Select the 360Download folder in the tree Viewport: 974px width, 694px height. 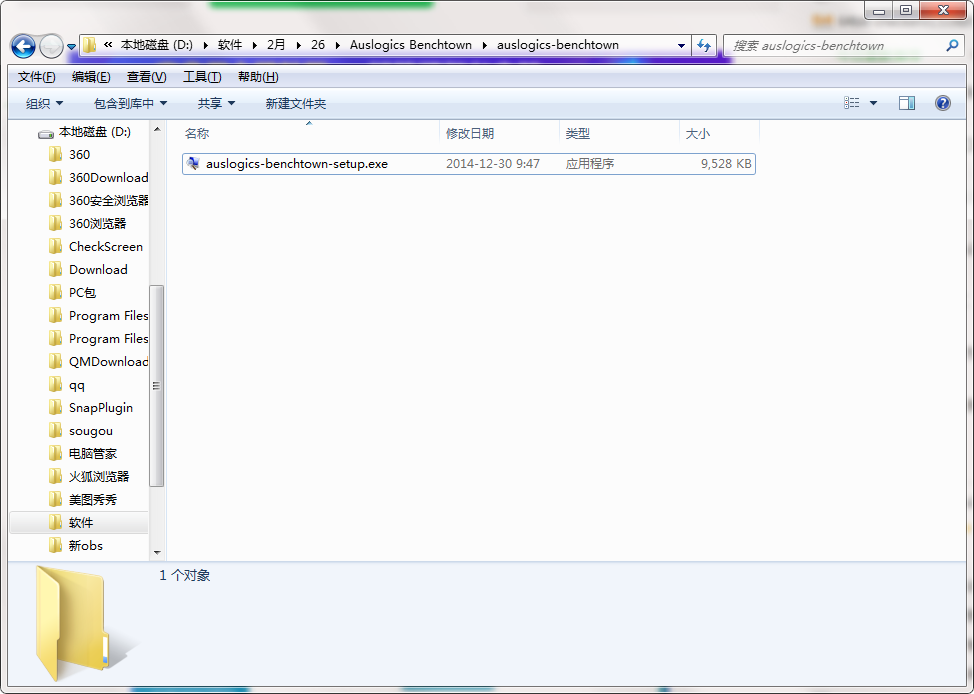[x=109, y=178]
